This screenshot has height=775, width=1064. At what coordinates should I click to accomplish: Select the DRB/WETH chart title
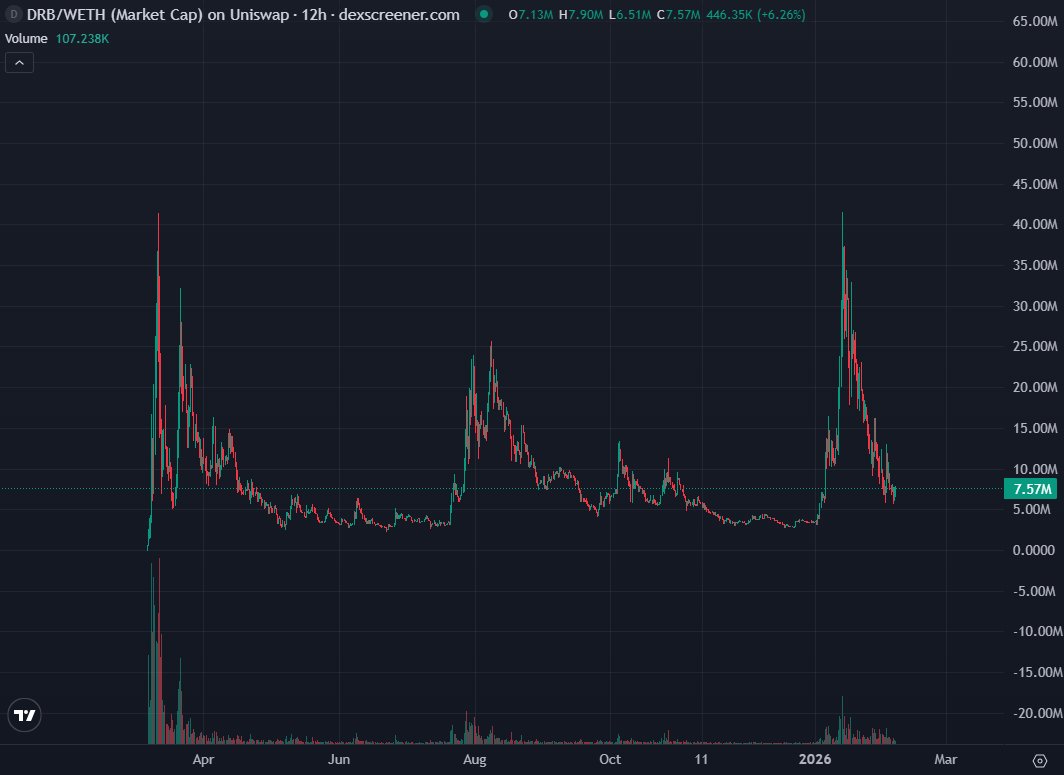(x=243, y=14)
